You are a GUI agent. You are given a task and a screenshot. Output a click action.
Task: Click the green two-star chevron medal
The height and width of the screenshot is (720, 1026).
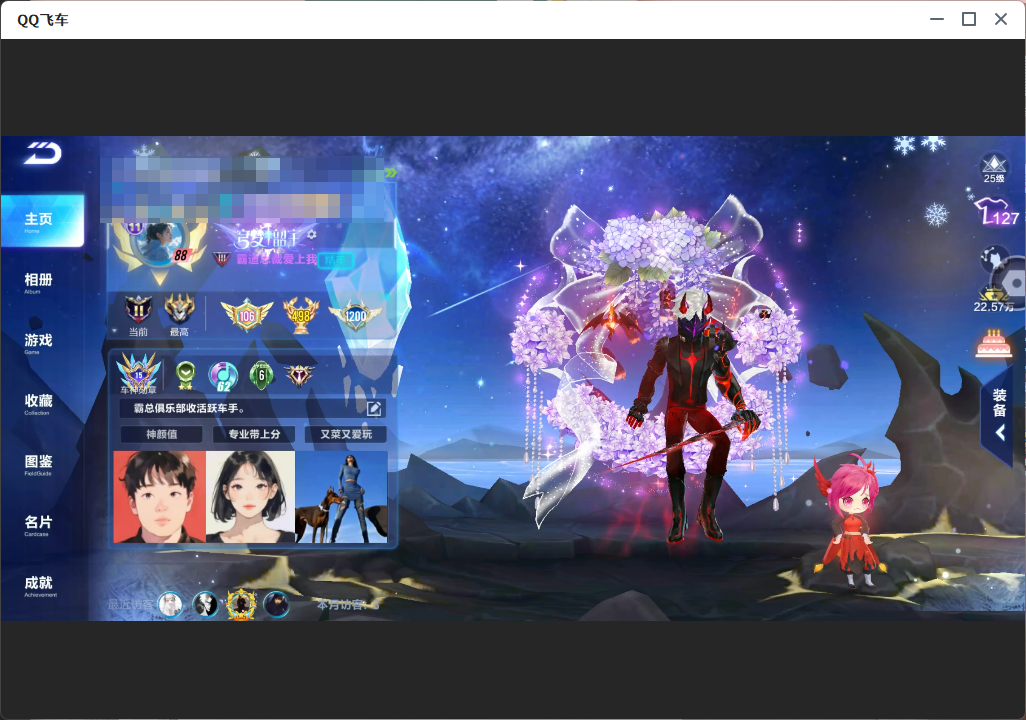point(186,376)
